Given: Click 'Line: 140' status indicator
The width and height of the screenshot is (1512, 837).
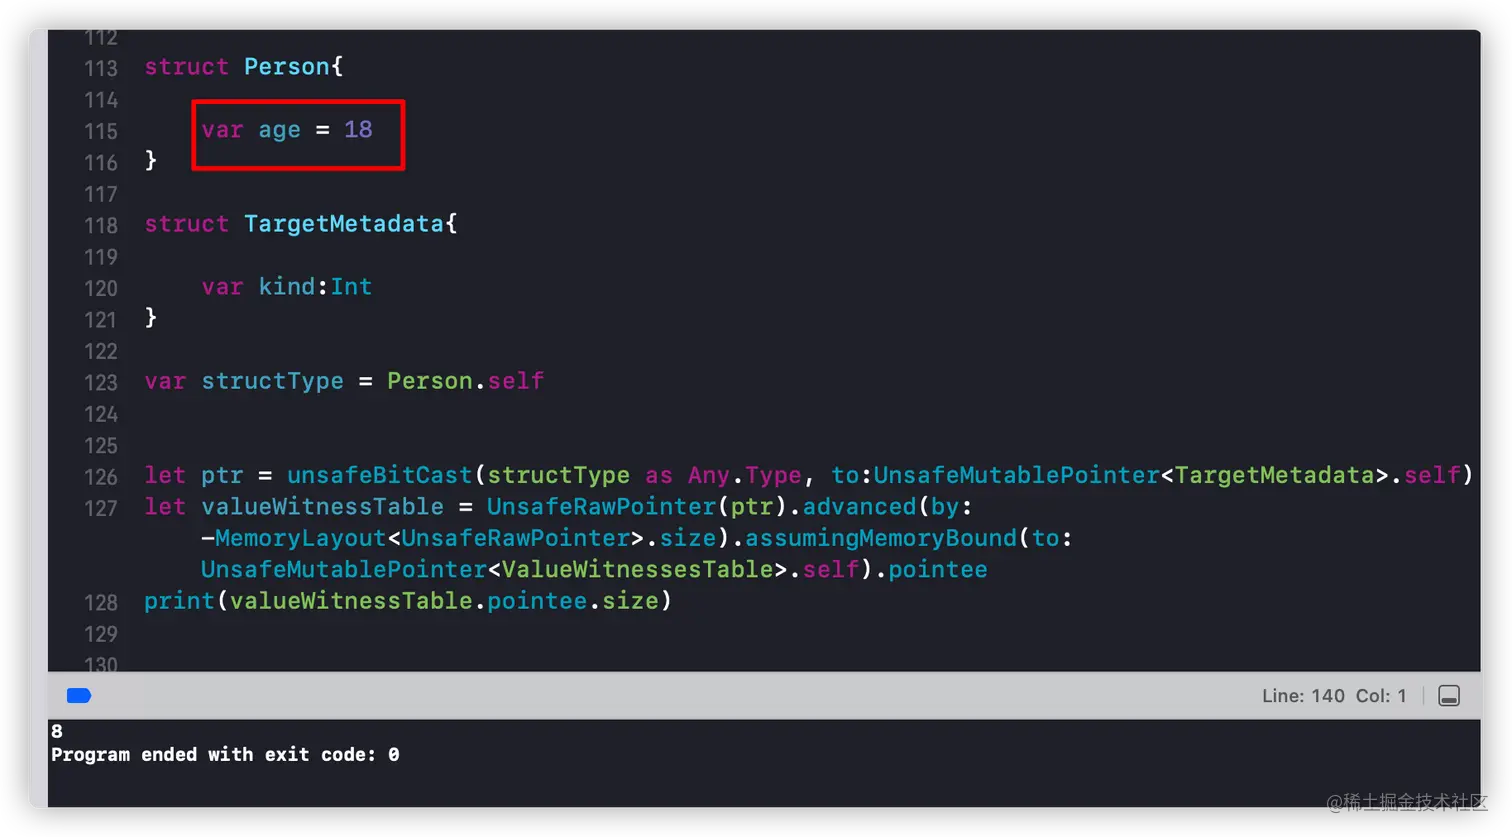Looking at the screenshot, I should (x=1303, y=696).
